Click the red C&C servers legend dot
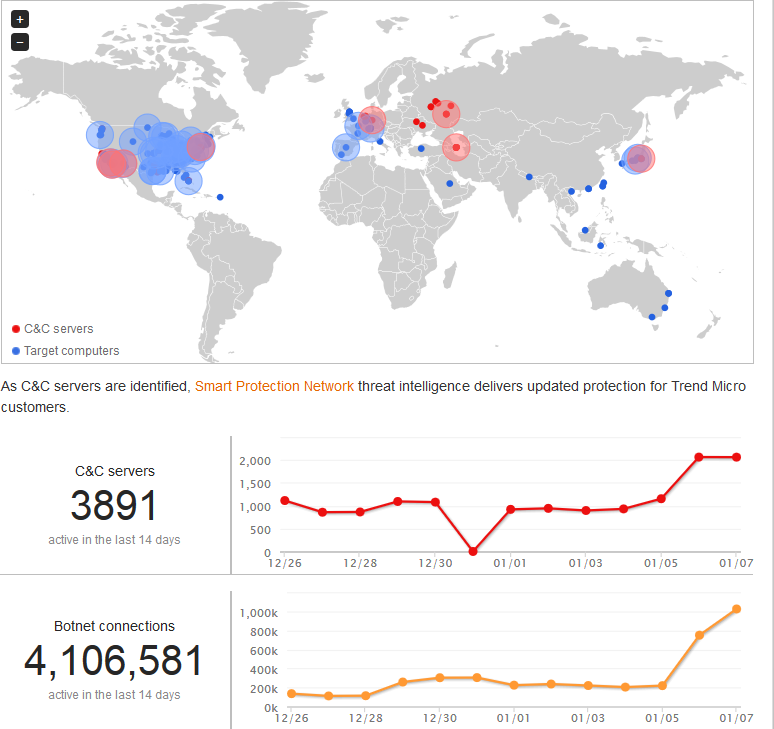This screenshot has height=729, width=774. [16, 329]
